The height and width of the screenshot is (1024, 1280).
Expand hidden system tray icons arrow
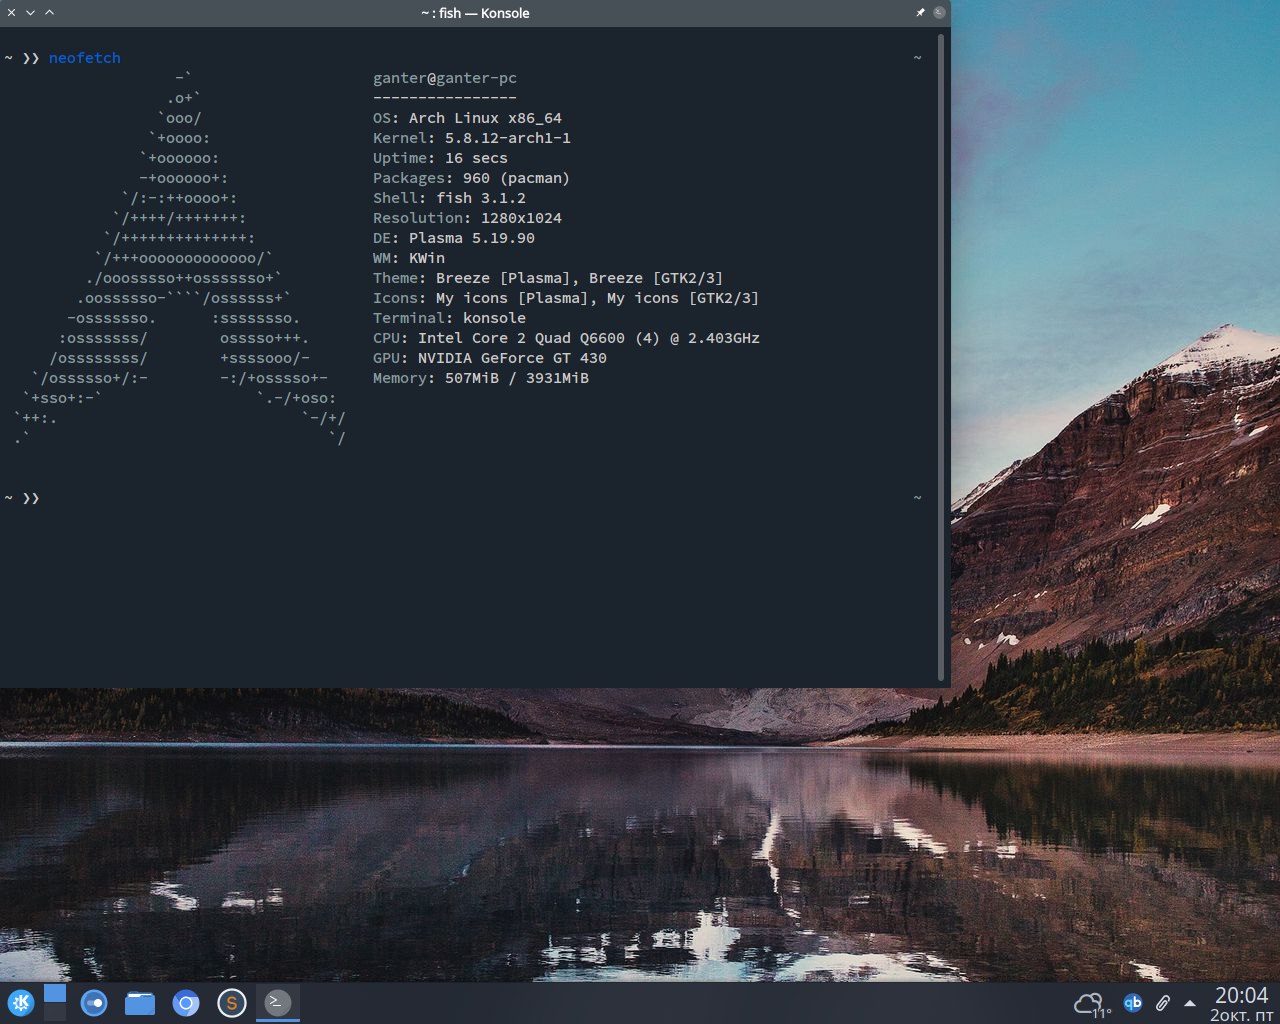tap(1190, 1003)
